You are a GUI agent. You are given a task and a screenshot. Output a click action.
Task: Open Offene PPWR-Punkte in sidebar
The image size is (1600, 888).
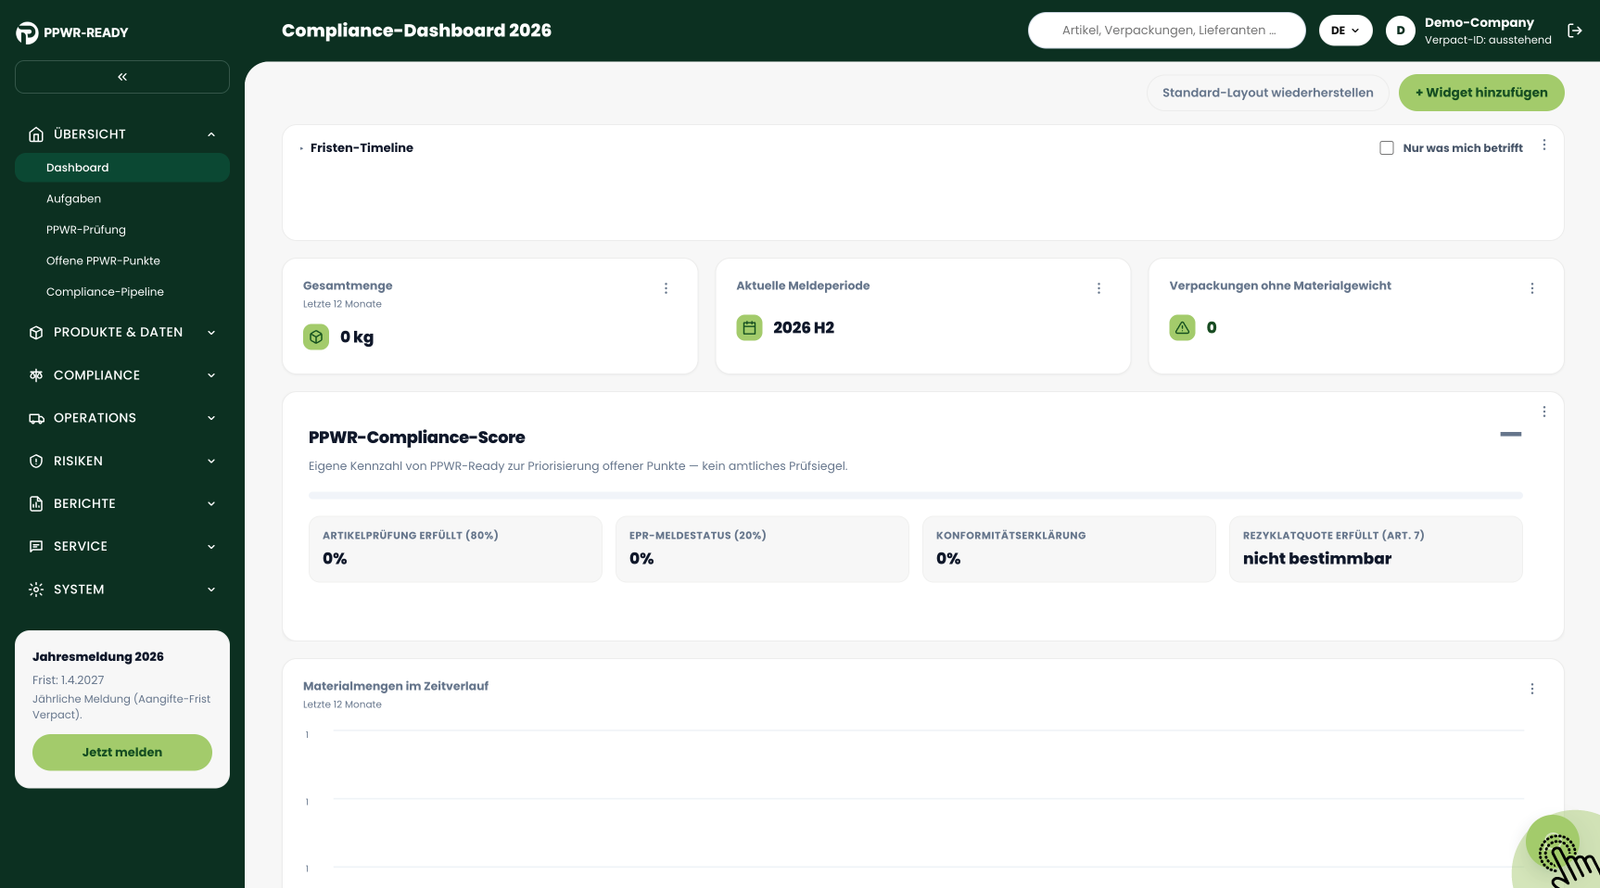122,260
